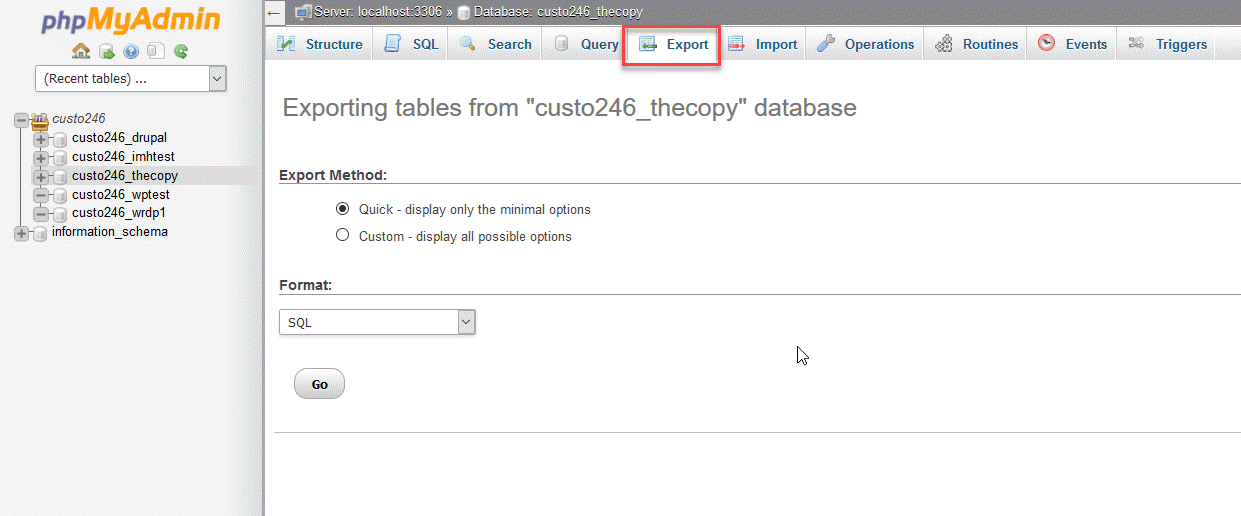Screen dimensions: 1241x516
Task: Open the SQL format dropdown
Action: point(377,322)
